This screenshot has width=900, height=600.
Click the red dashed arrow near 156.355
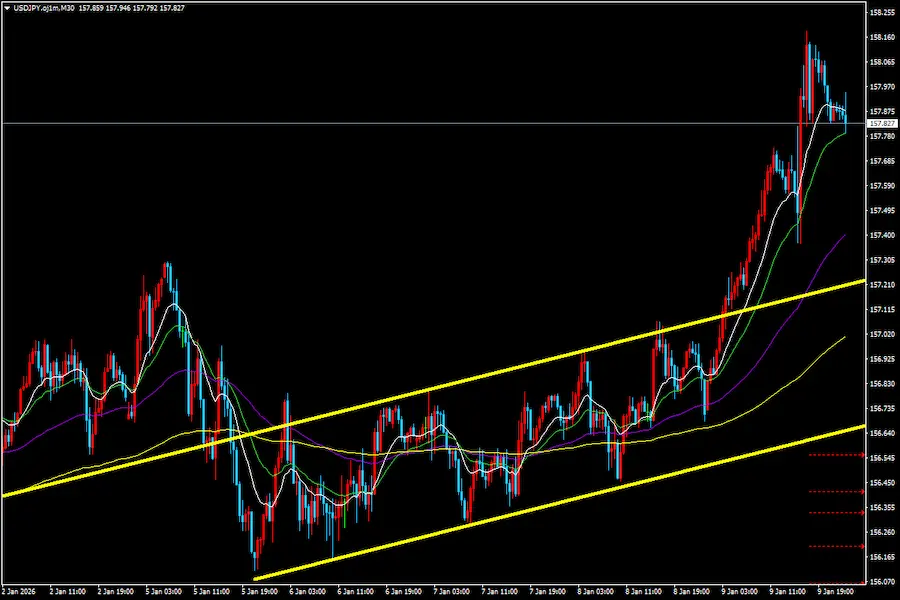click(x=835, y=512)
